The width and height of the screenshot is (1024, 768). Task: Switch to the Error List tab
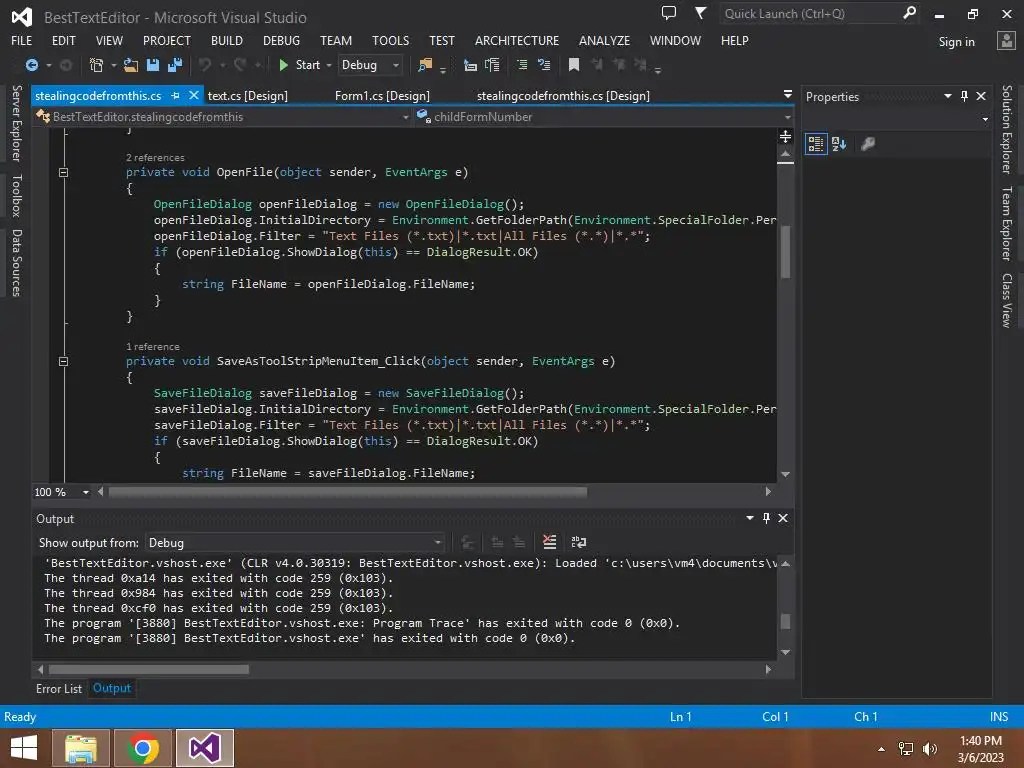[x=59, y=688]
